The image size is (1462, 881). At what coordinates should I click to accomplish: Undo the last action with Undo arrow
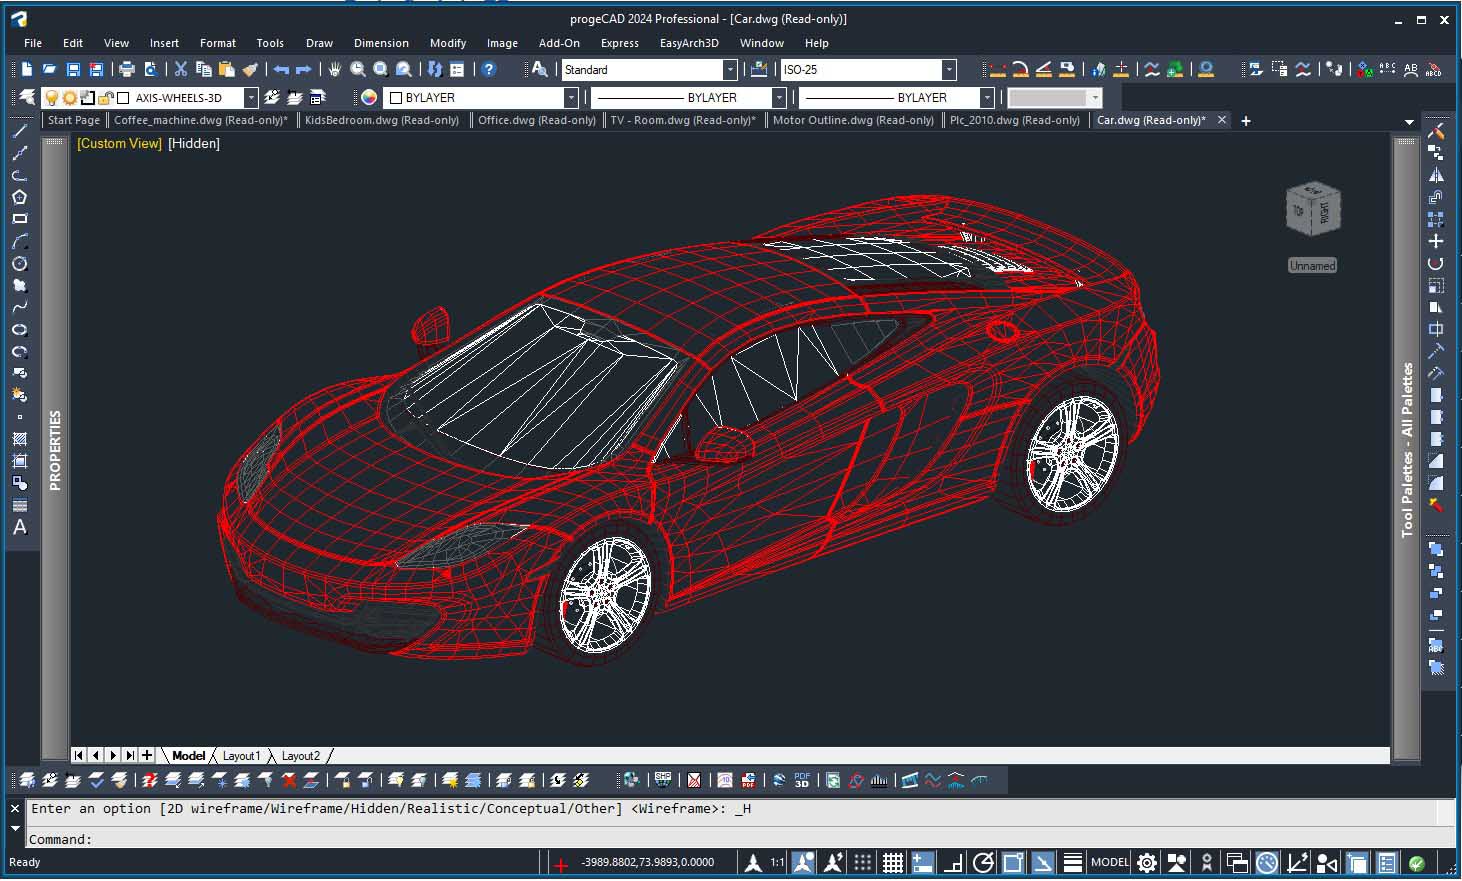coord(281,69)
